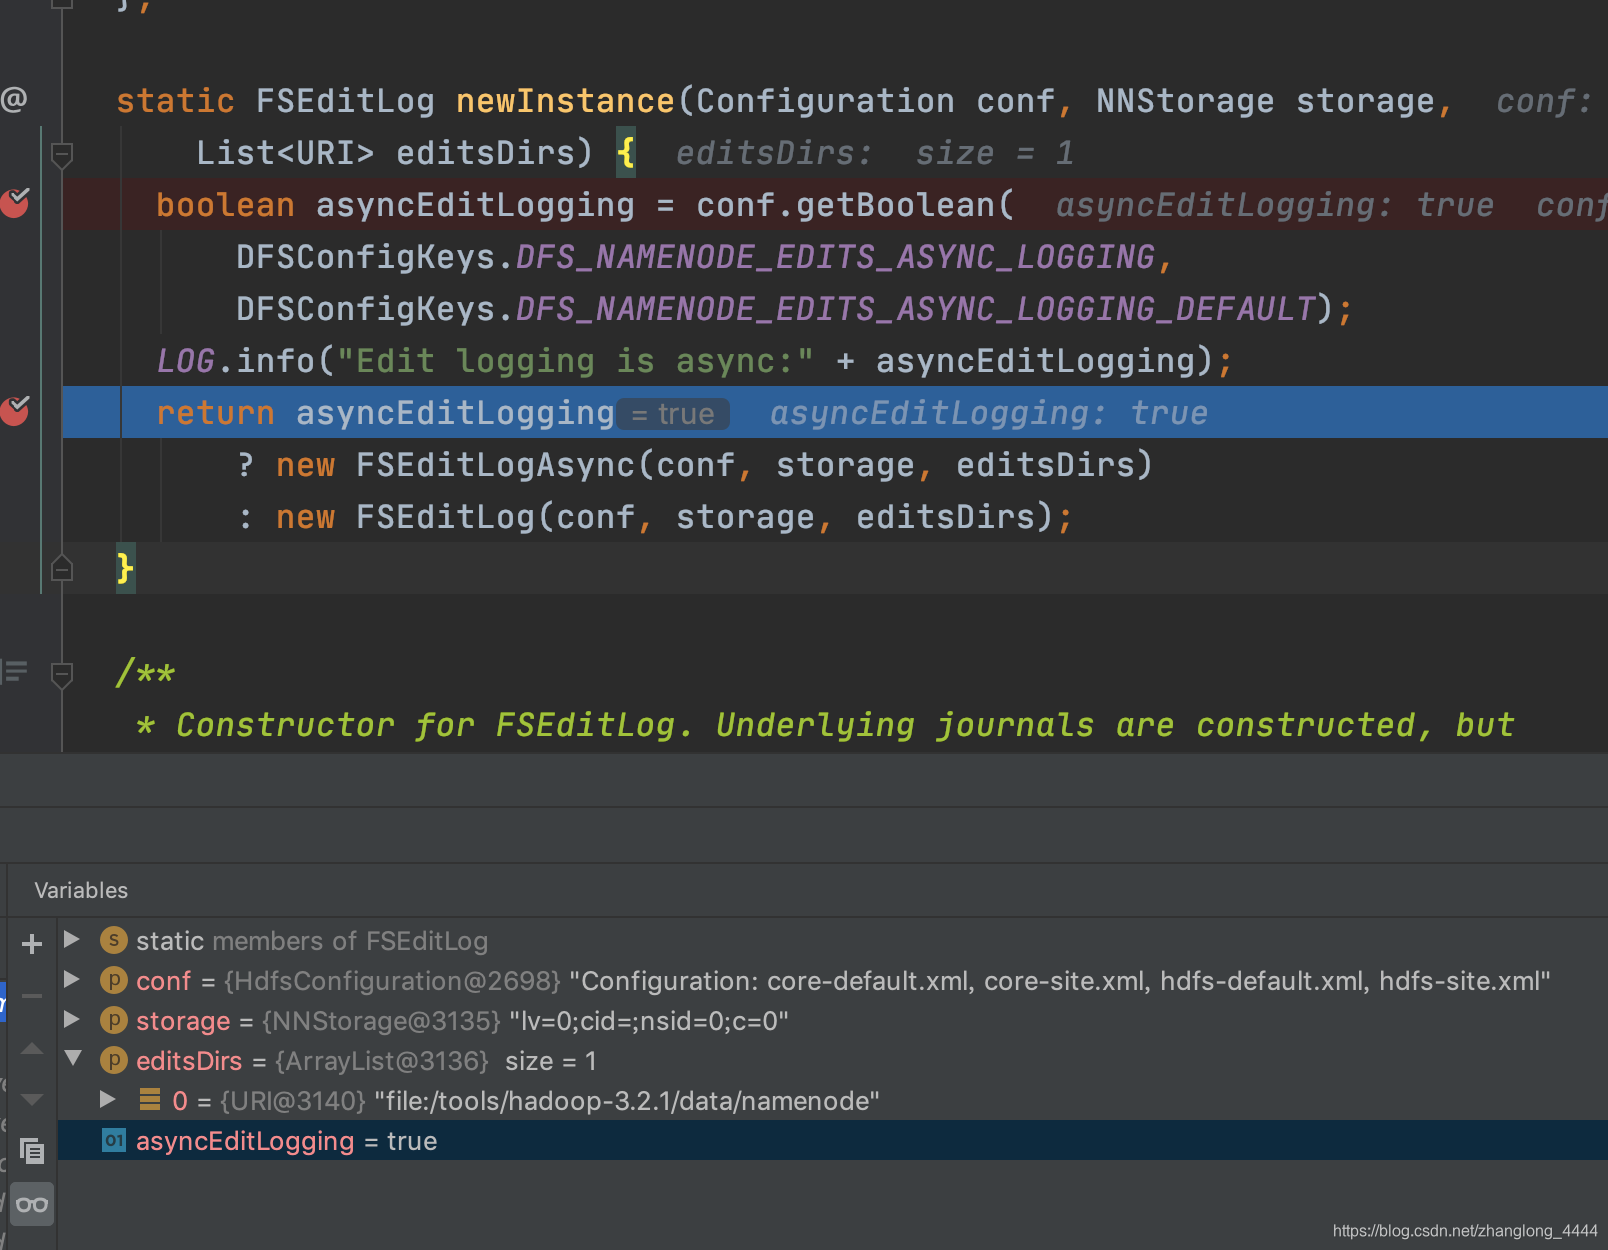Expand URI element 0 under editsDirs
Image resolution: width=1608 pixels, height=1250 pixels.
(108, 1100)
